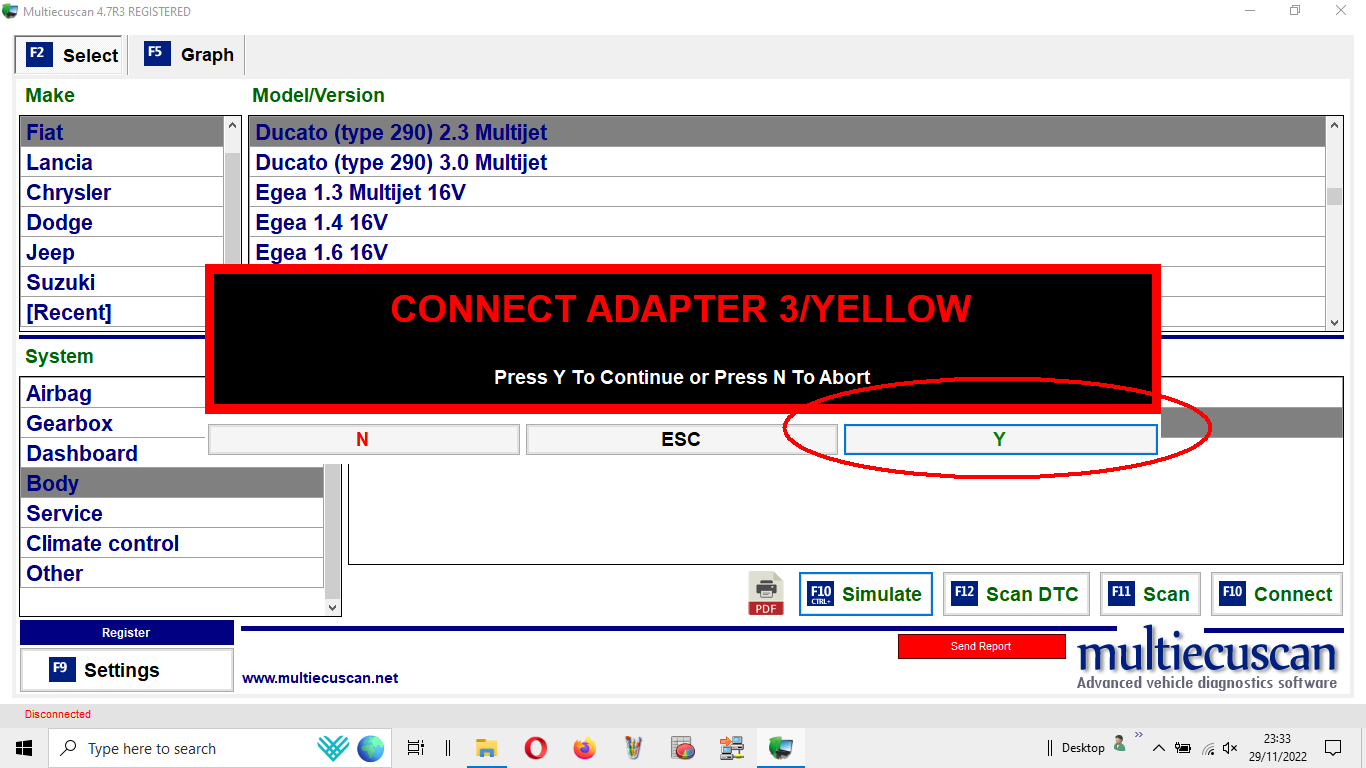Click the People icon in the tray
The width and height of the screenshot is (1366, 768).
tap(1120, 745)
